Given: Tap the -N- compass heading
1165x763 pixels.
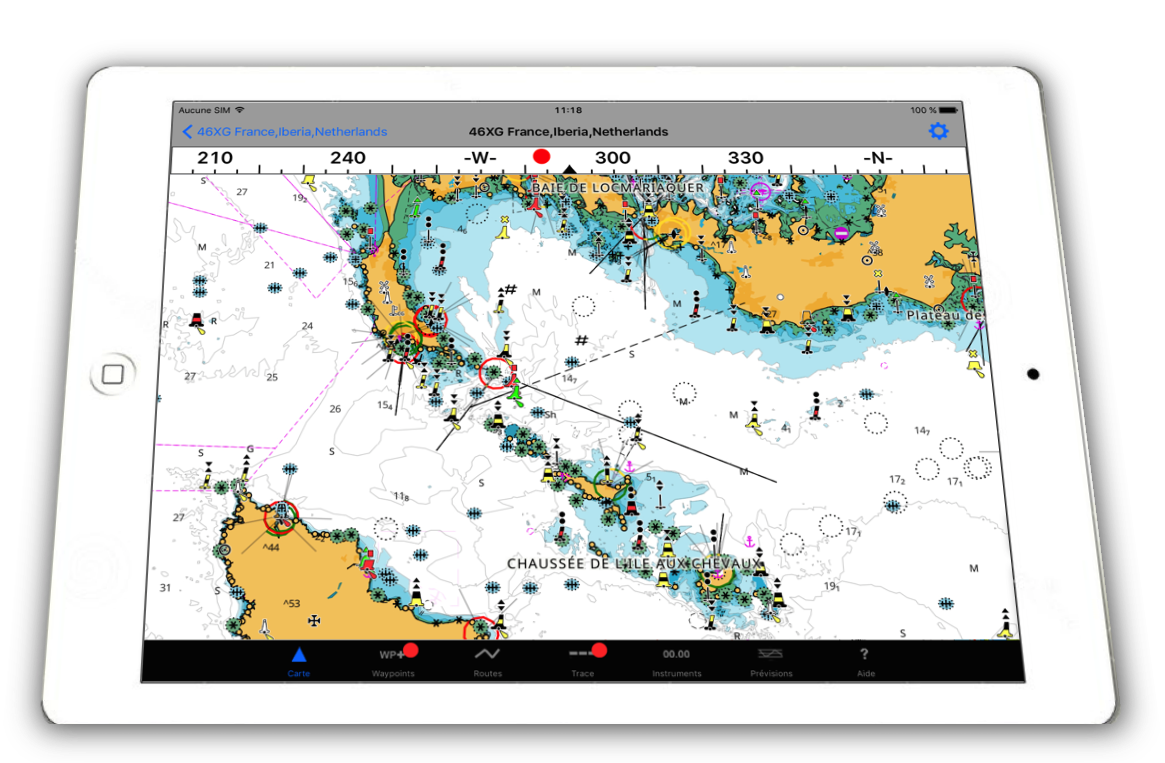Looking at the screenshot, I should click(x=877, y=158).
